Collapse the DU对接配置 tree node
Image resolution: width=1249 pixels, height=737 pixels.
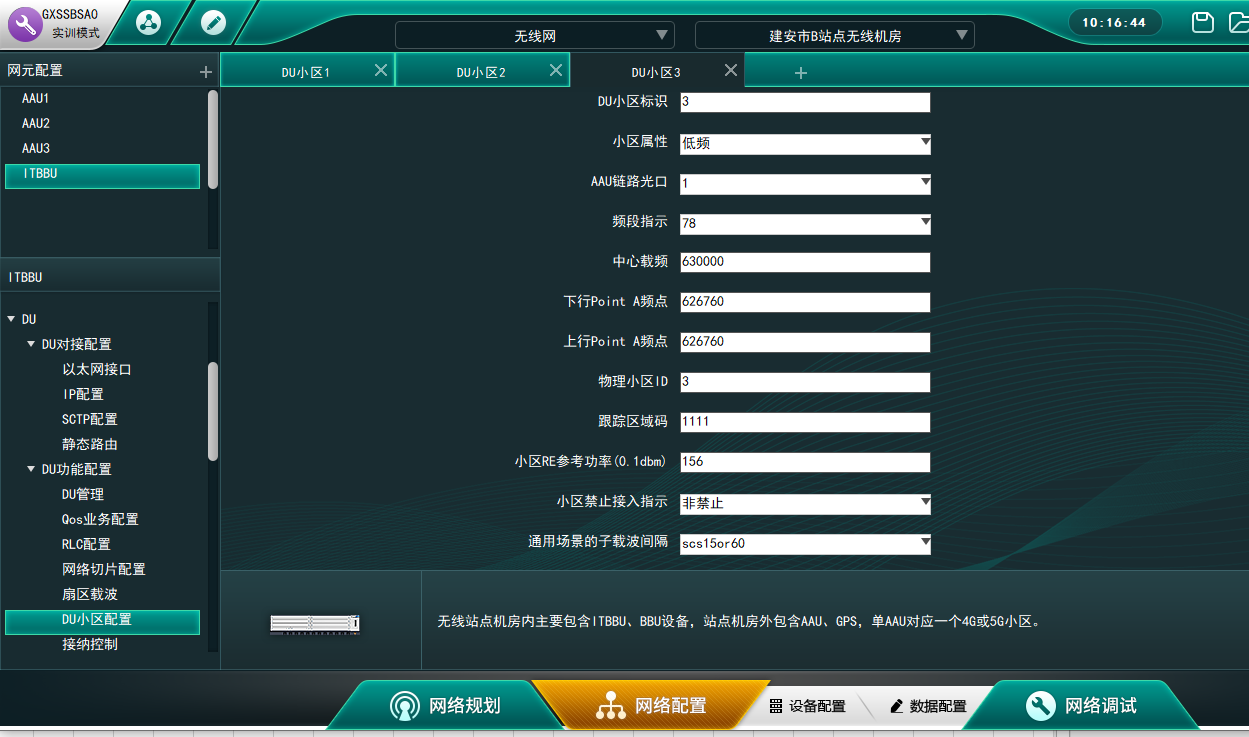[x=31, y=344]
